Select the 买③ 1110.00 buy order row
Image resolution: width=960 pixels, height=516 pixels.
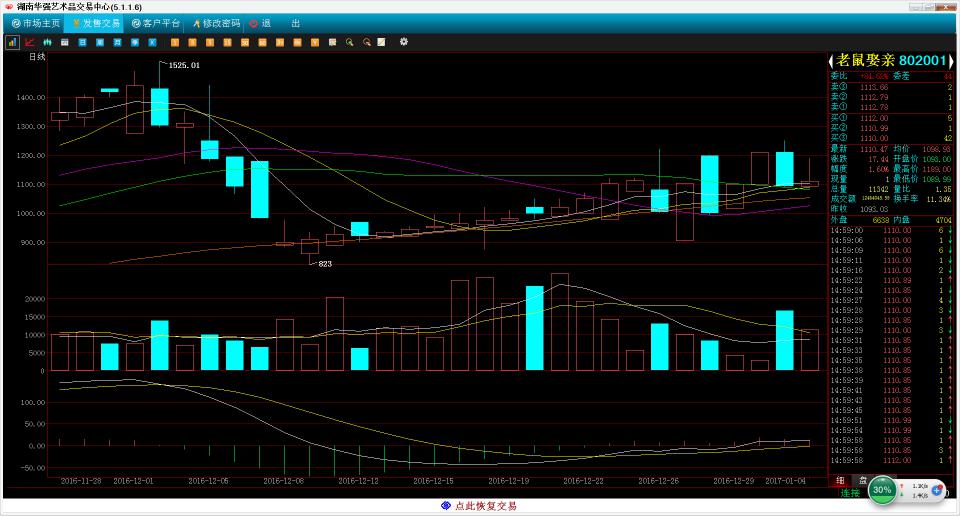pos(891,138)
